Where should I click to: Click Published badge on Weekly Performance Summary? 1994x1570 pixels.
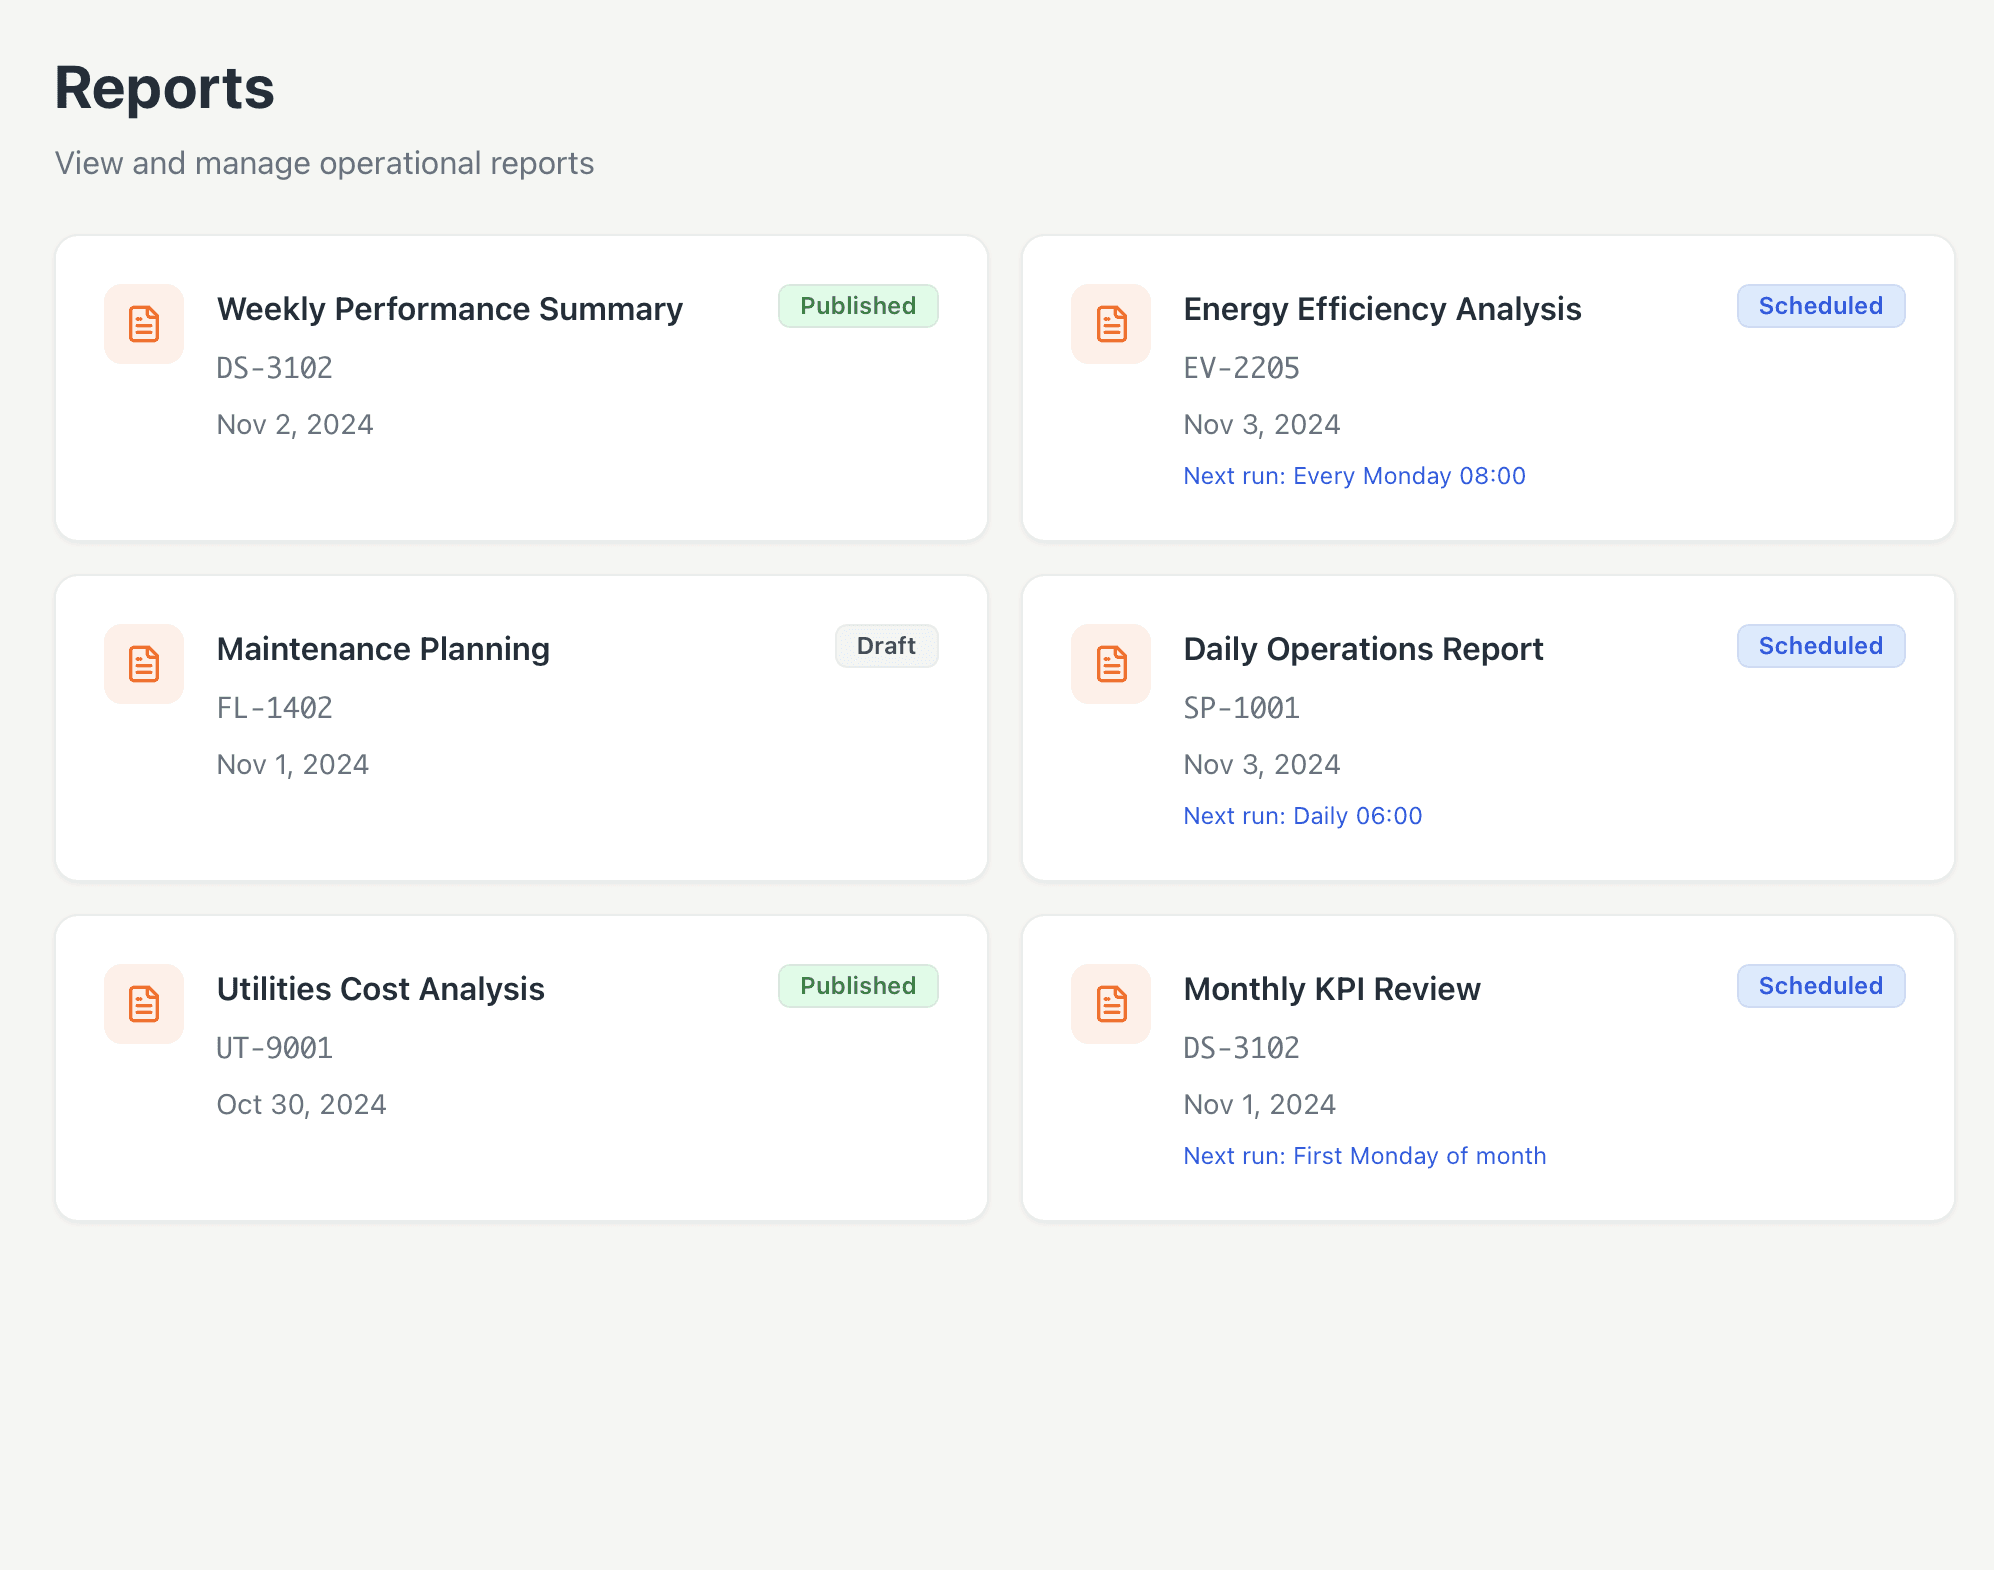[x=858, y=306]
